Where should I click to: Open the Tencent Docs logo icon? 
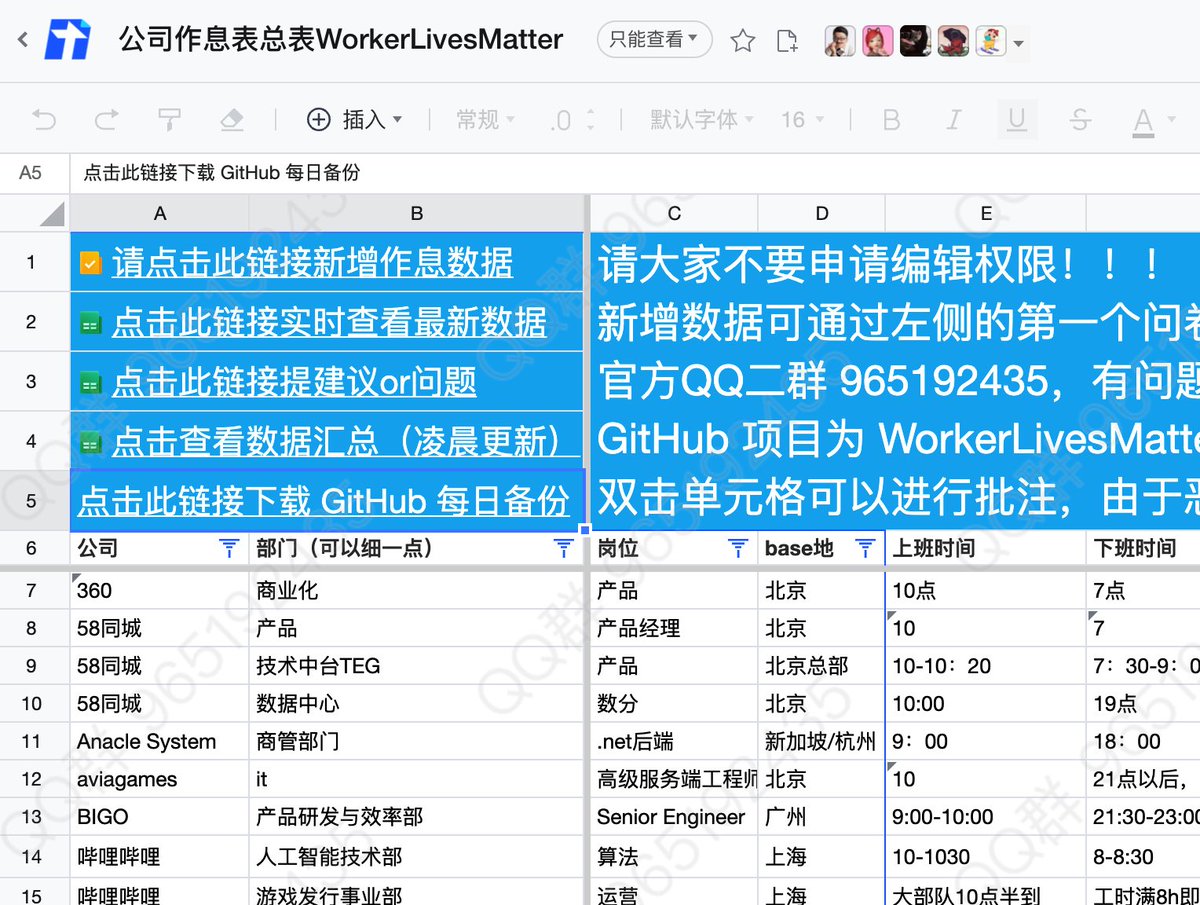pyautogui.click(x=67, y=40)
